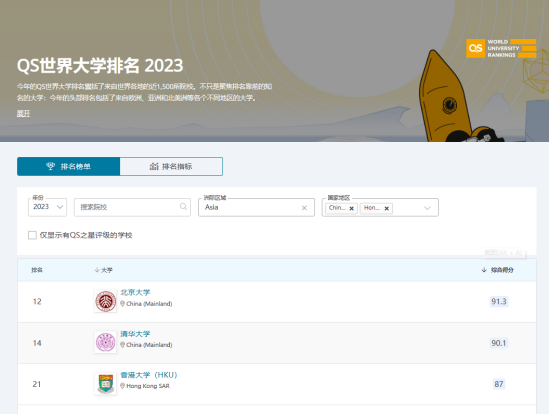Click score 91.3 for Peking University

click(499, 301)
